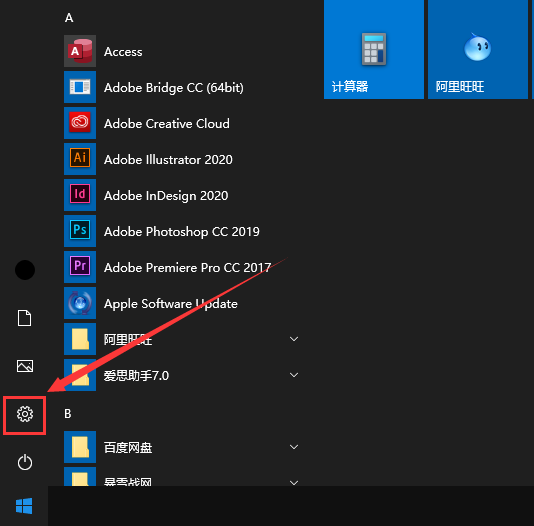The width and height of the screenshot is (534, 526).
Task: Expand the 爱思助手7.0 folder chevron
Action: [x=294, y=375]
